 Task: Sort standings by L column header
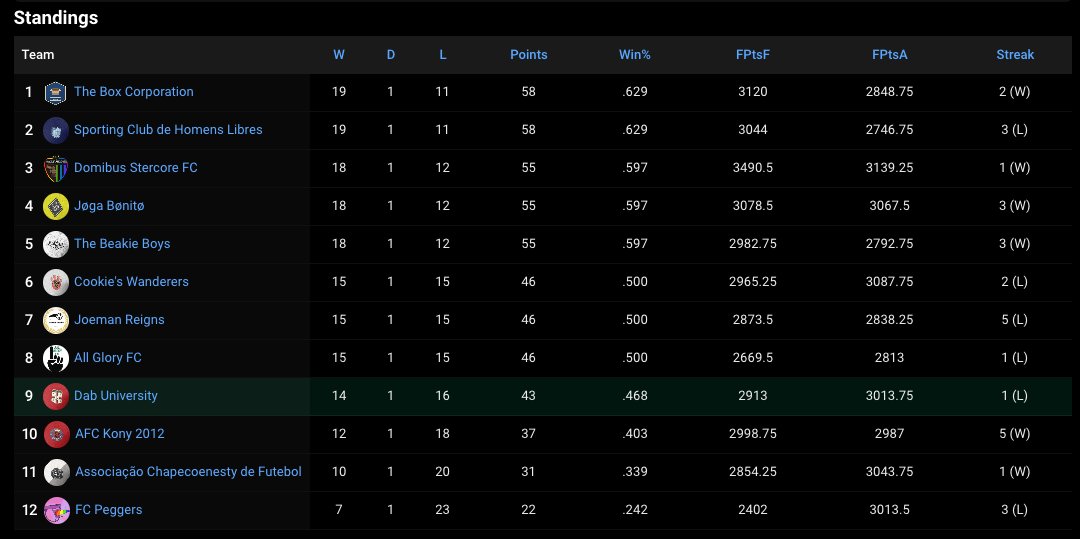(443, 54)
